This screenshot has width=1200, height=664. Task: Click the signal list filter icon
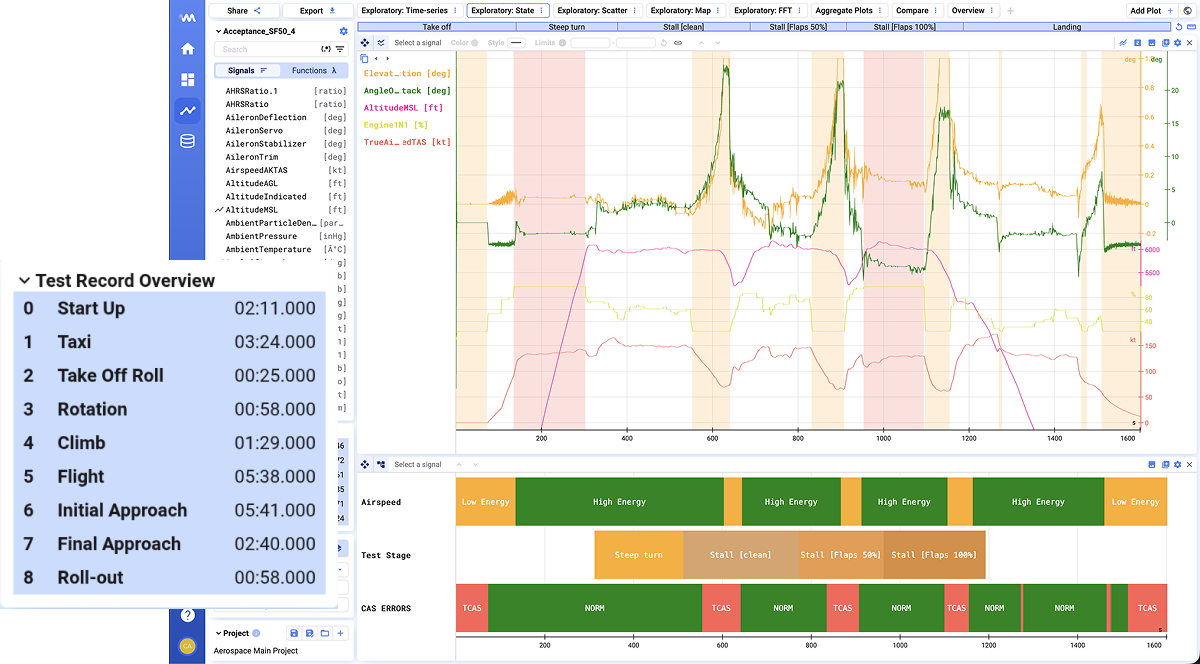tap(340, 49)
